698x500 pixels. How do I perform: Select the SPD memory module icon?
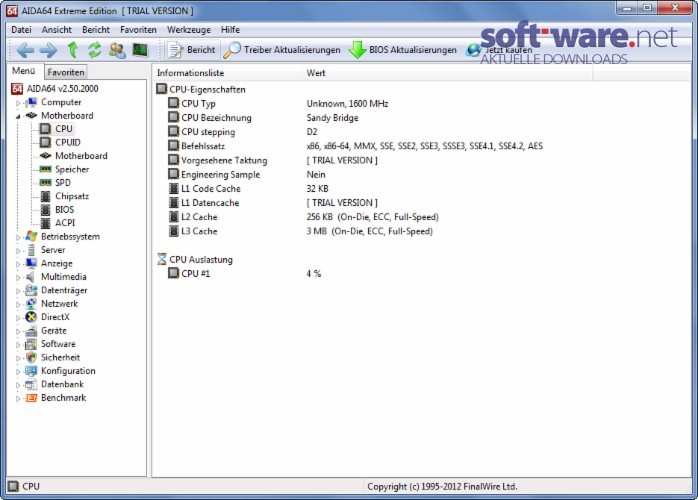(x=45, y=183)
